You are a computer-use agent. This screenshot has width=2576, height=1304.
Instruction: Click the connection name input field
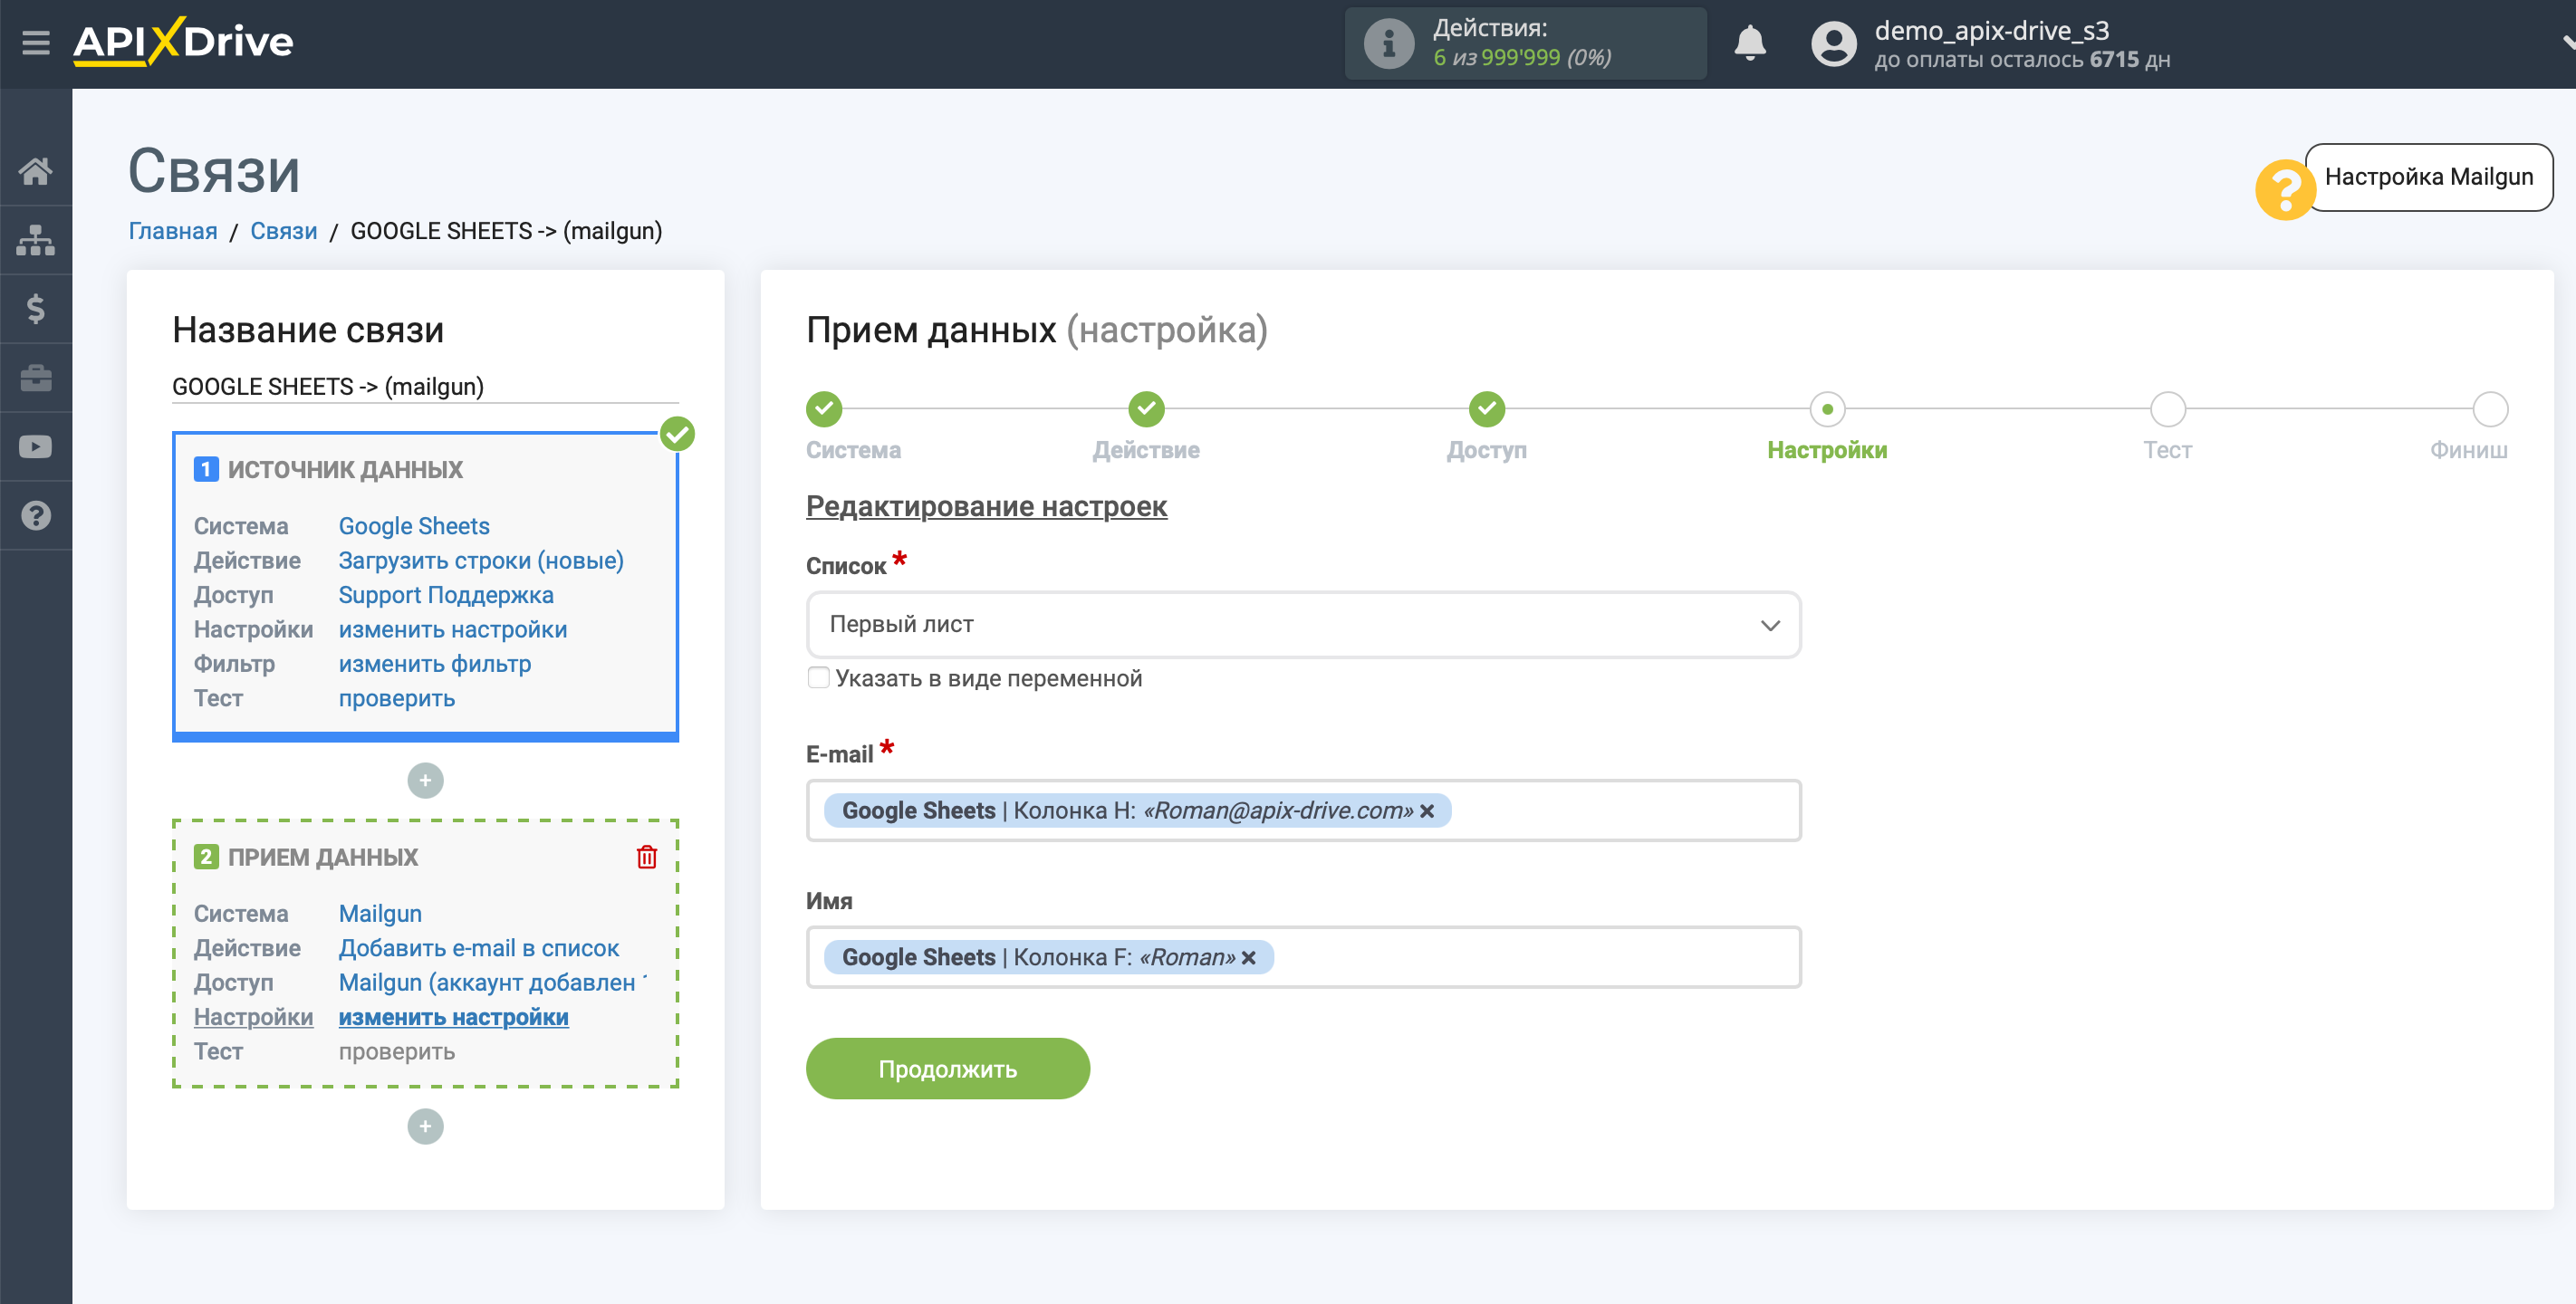click(x=425, y=386)
